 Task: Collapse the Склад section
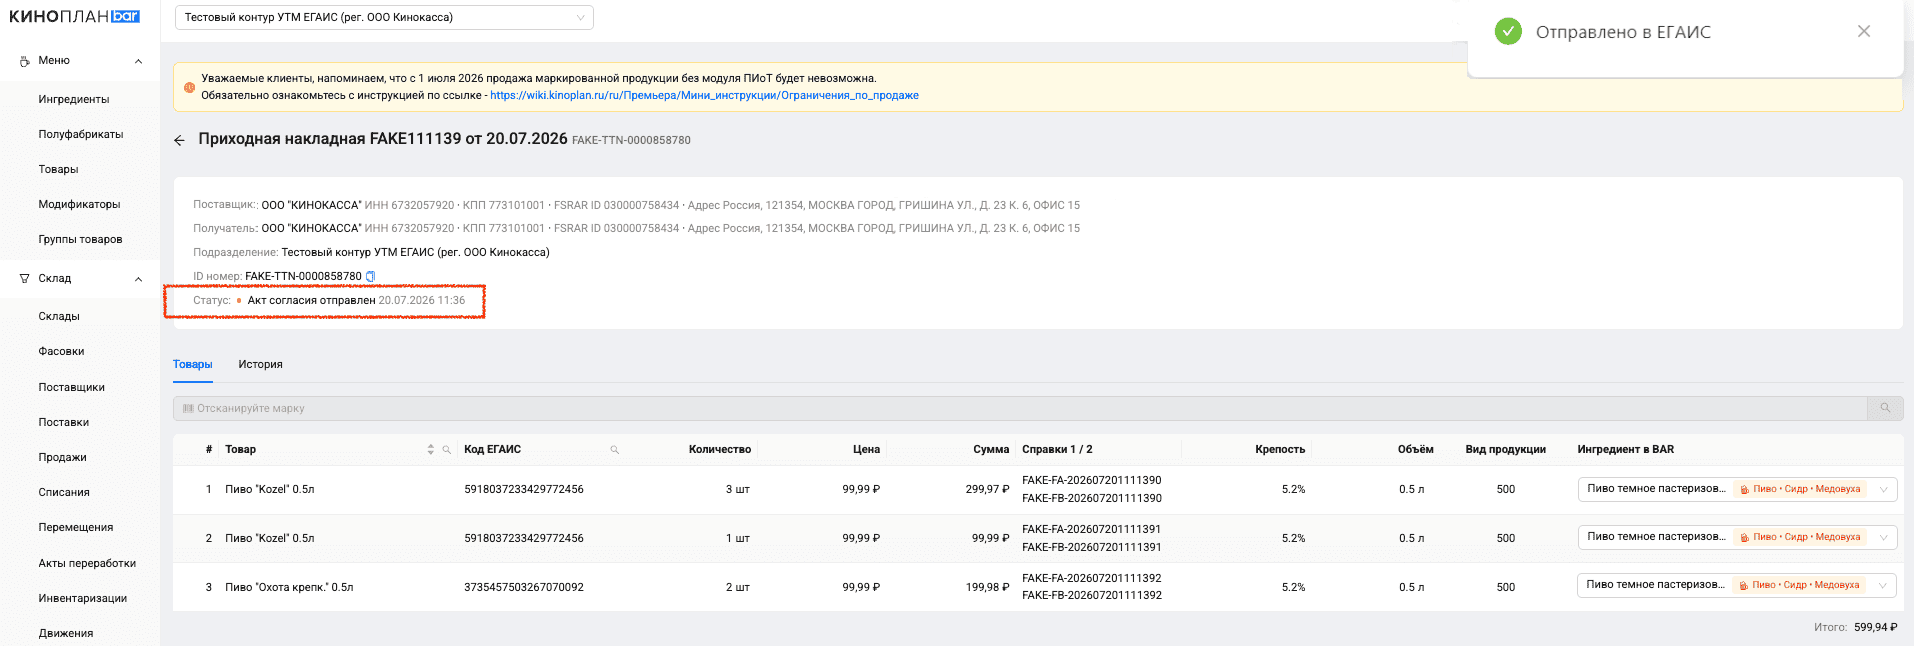coord(138,279)
